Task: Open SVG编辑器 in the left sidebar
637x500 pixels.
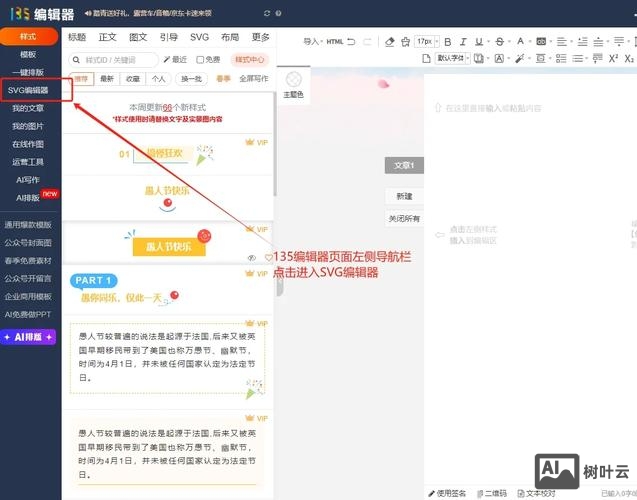Action: 28,90
